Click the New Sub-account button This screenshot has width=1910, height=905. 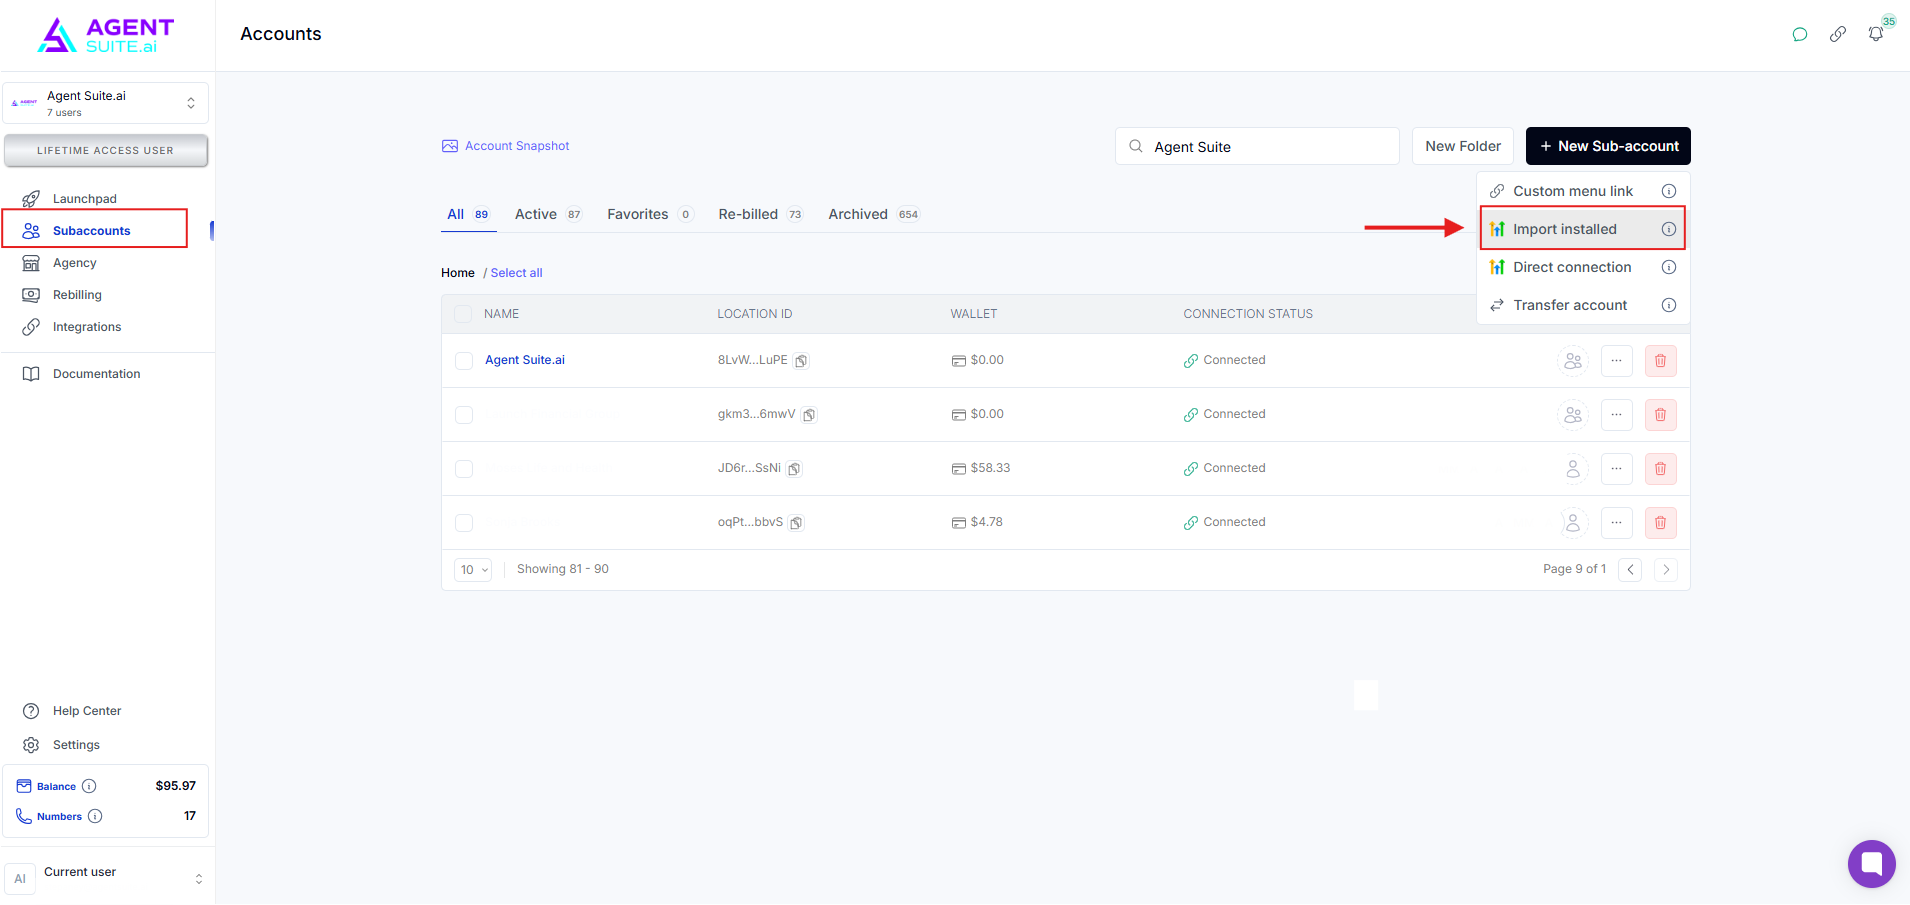[x=1608, y=146]
